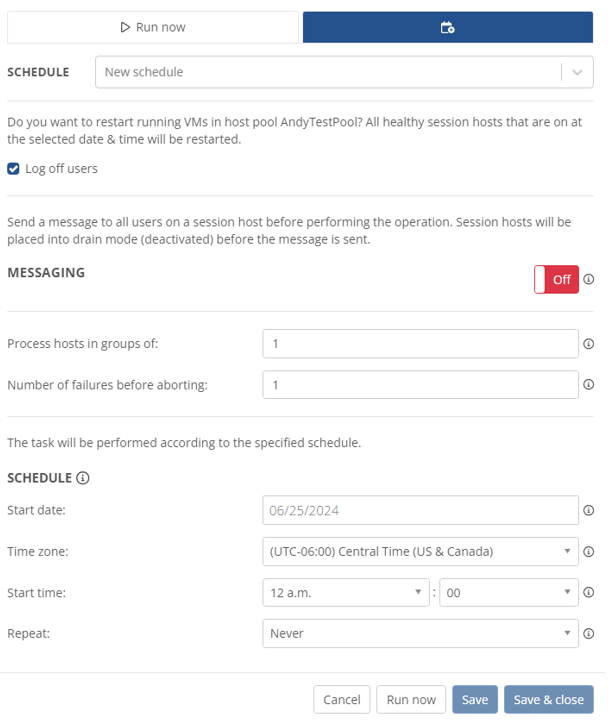Image resolution: width=612 pixels, height=721 pixels.
Task: Open the Start time minutes dropdown
Action: 508,592
